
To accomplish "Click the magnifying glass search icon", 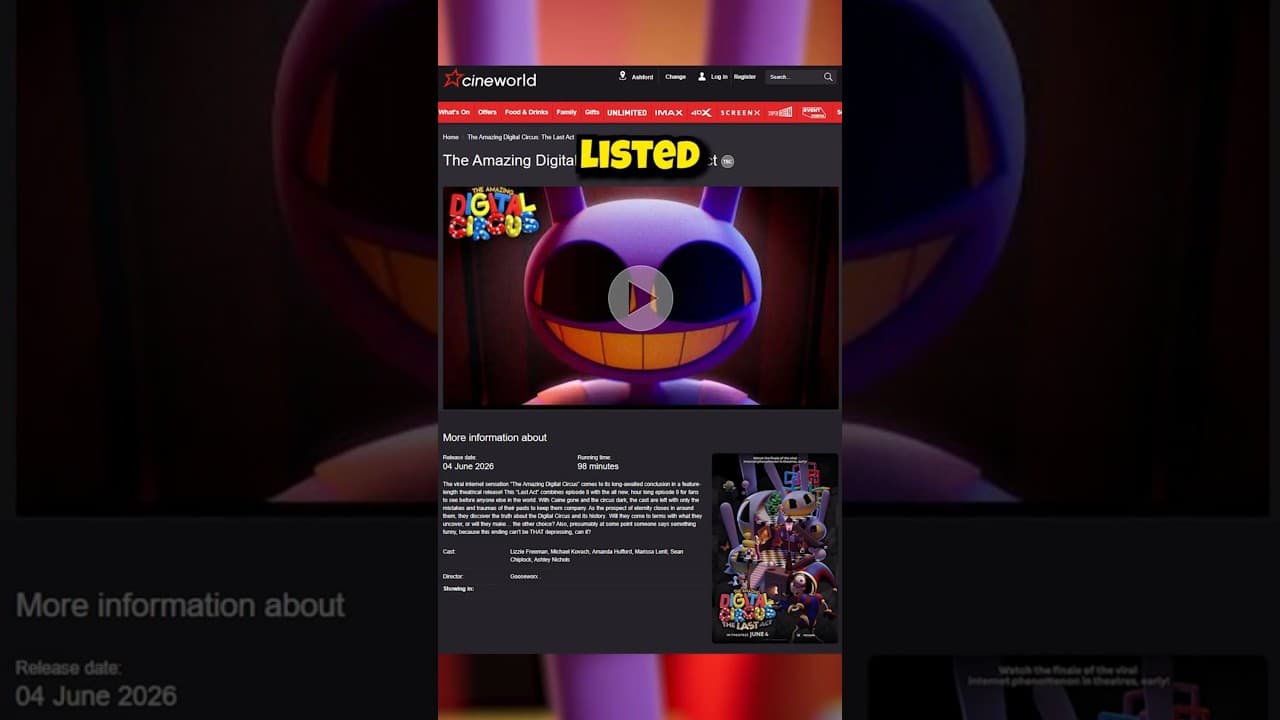I will point(828,77).
